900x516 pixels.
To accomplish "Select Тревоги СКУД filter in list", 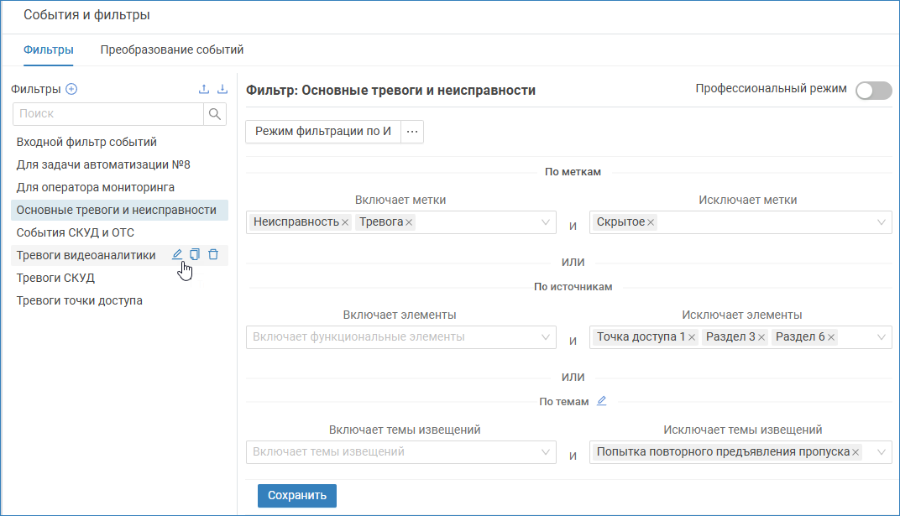I will click(x=56, y=278).
